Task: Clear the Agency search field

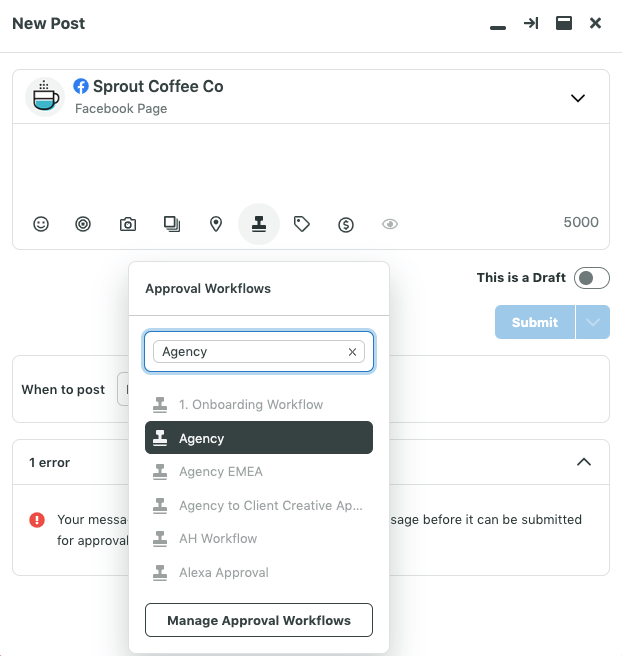Action: pyautogui.click(x=352, y=352)
